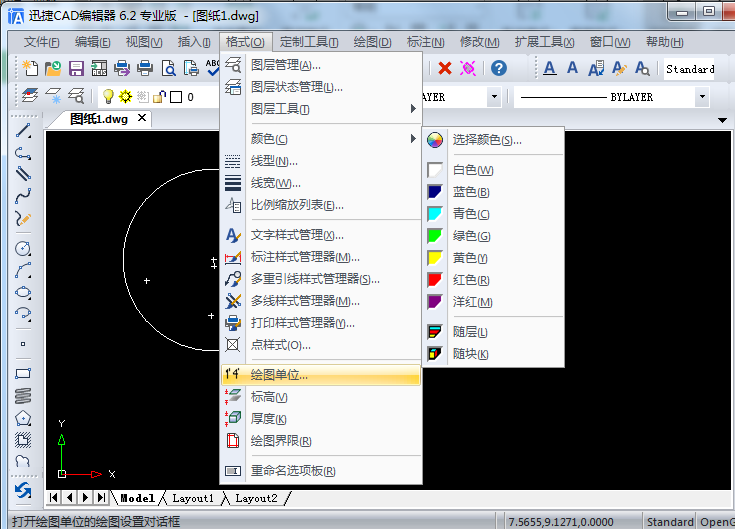The height and width of the screenshot is (529, 735).
Task: Choose 图层状态管理(L)... menu entry
Action: coord(321,87)
